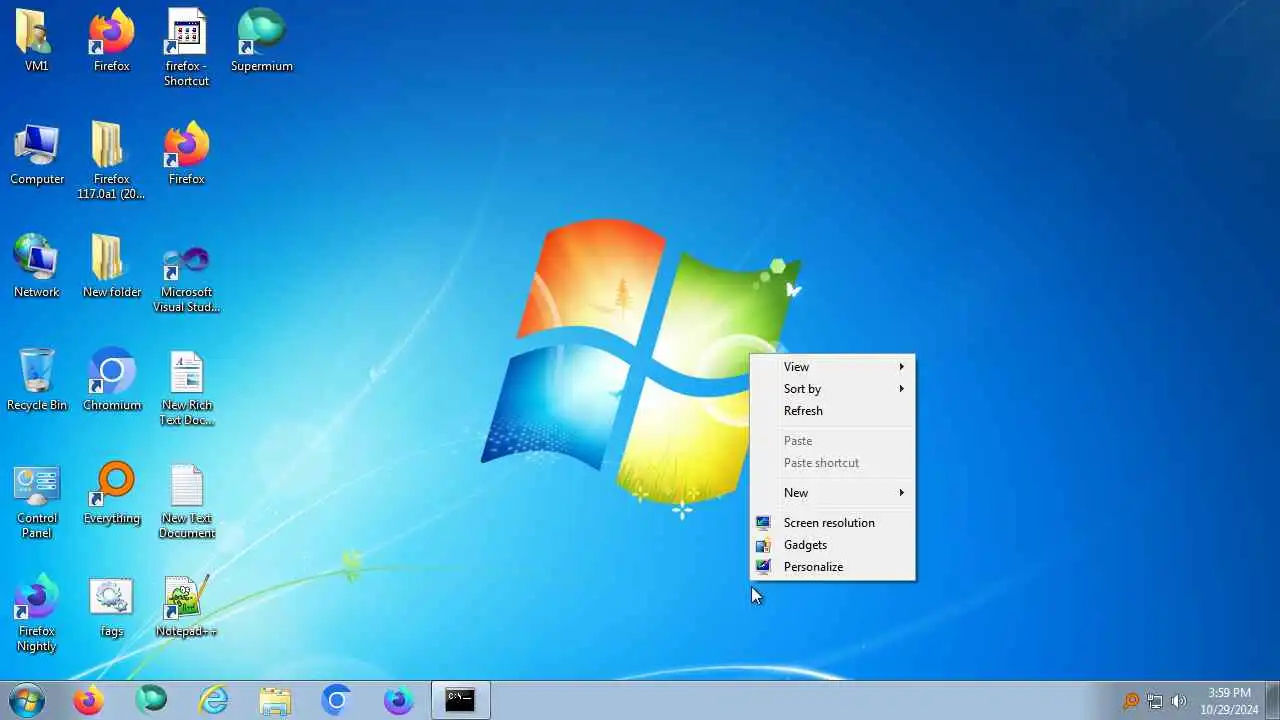
Task: Select the Computer desktop icon
Action: pyautogui.click(x=37, y=154)
